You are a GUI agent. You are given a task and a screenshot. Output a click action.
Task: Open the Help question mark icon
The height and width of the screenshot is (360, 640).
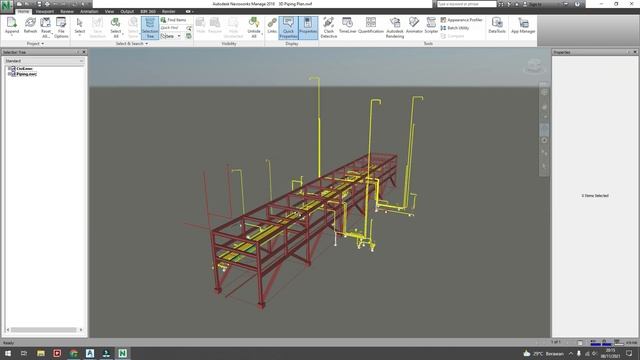[x=577, y=4]
